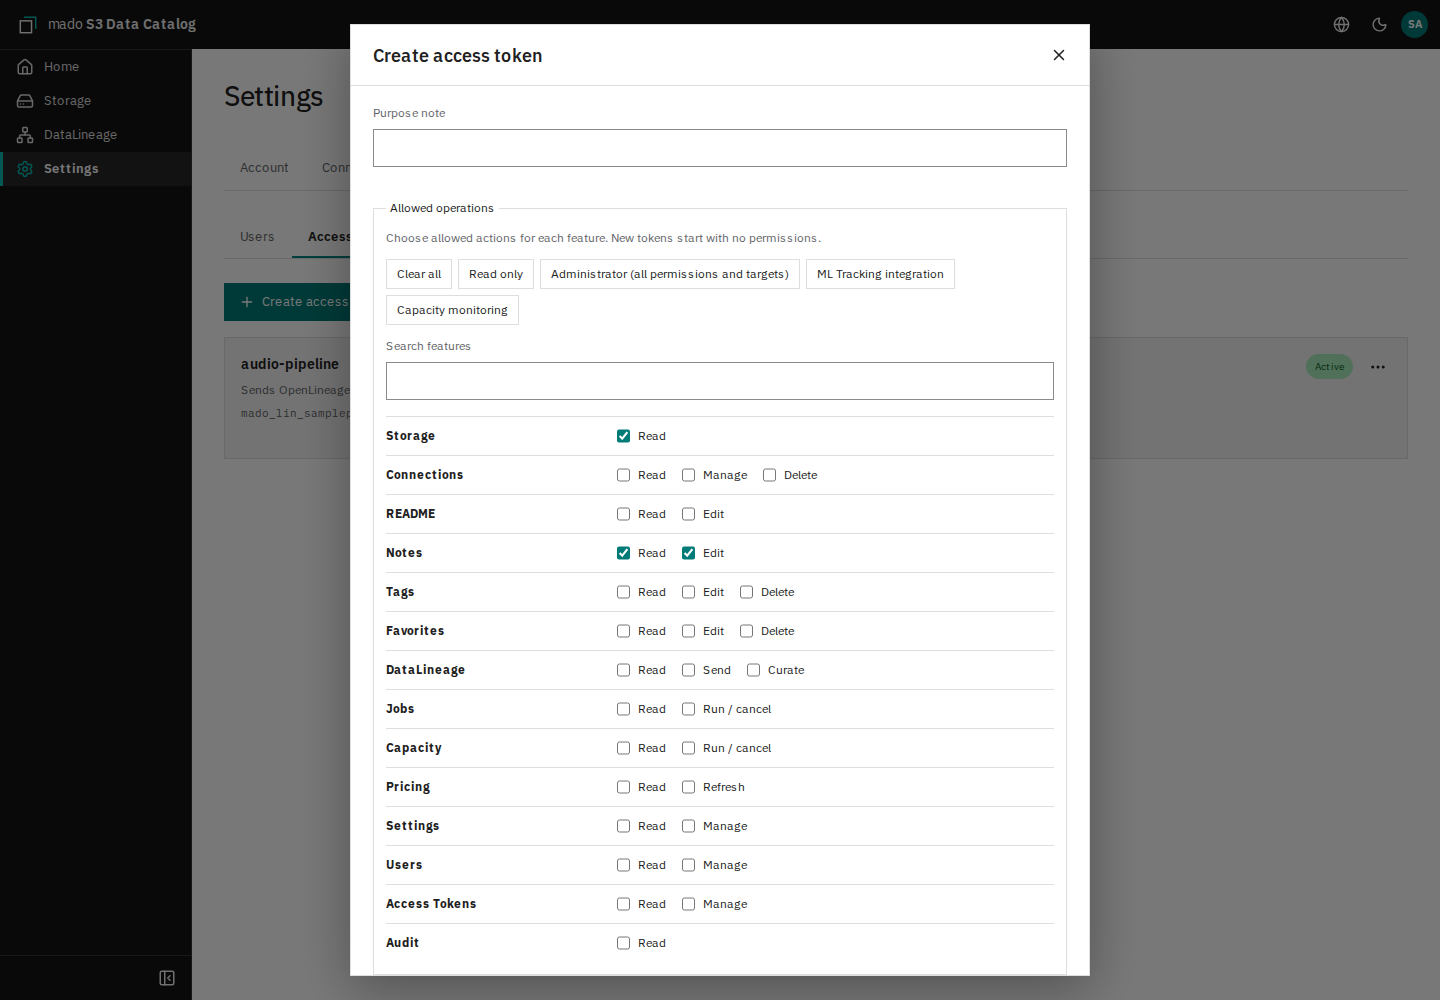Open the DataLineage sidebar icon
This screenshot has height=1000, width=1440.
25,135
